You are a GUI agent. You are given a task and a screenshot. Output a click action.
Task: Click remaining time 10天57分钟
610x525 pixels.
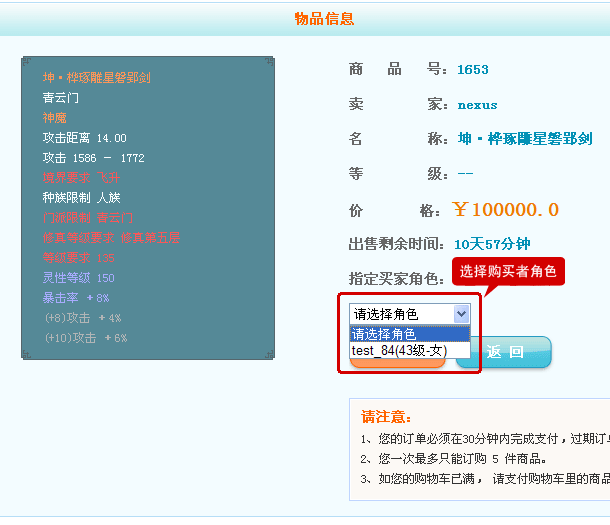coord(491,244)
